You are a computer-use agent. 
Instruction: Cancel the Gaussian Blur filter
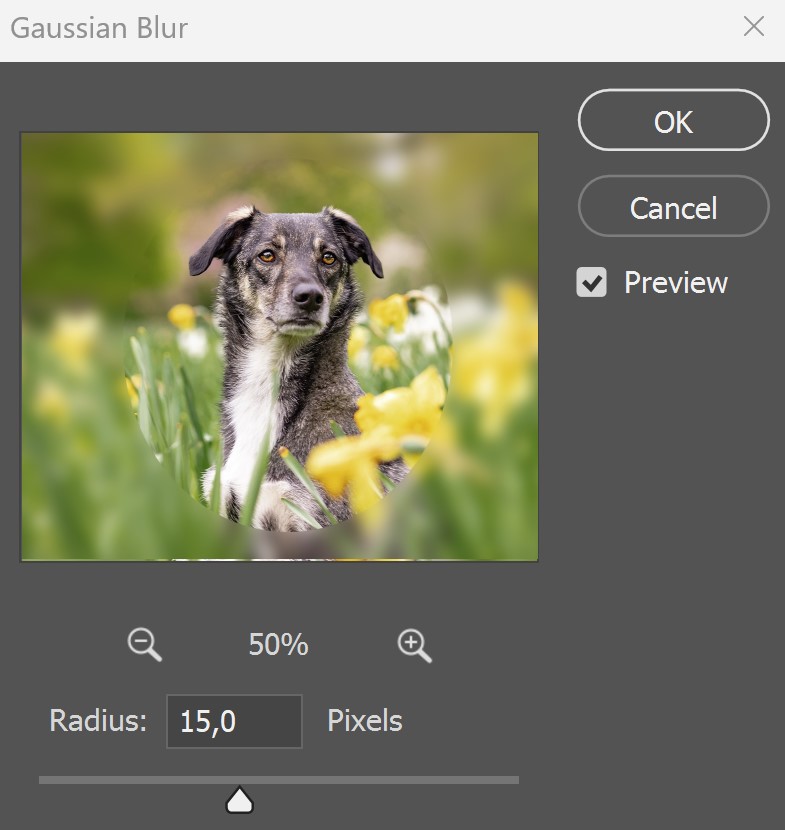point(673,206)
